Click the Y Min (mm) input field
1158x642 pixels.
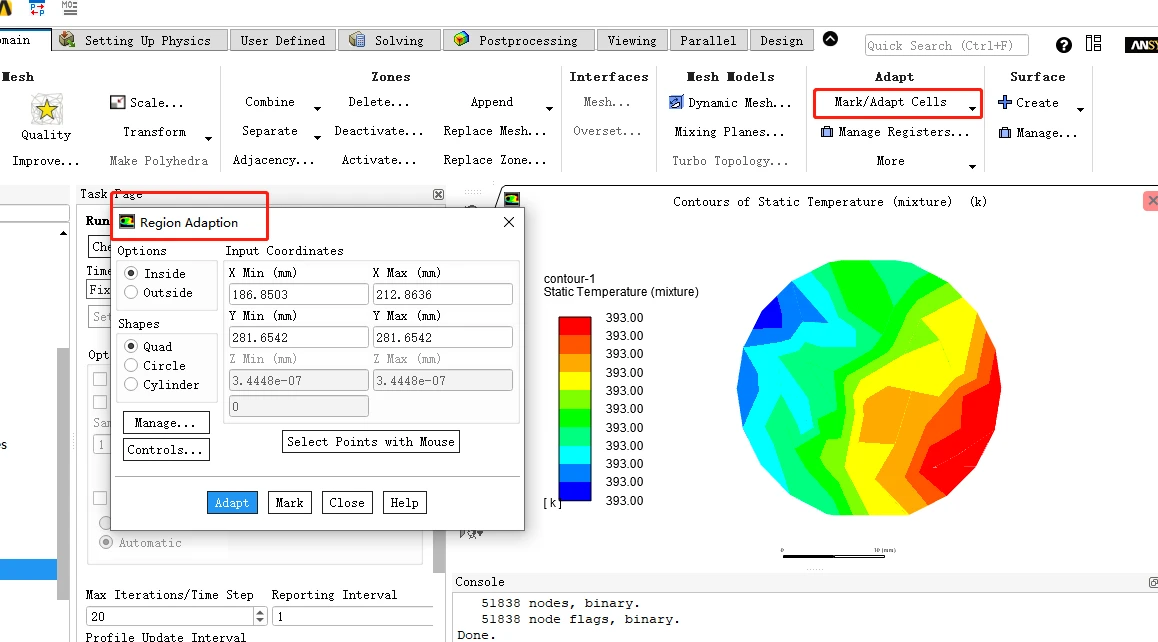[298, 338]
